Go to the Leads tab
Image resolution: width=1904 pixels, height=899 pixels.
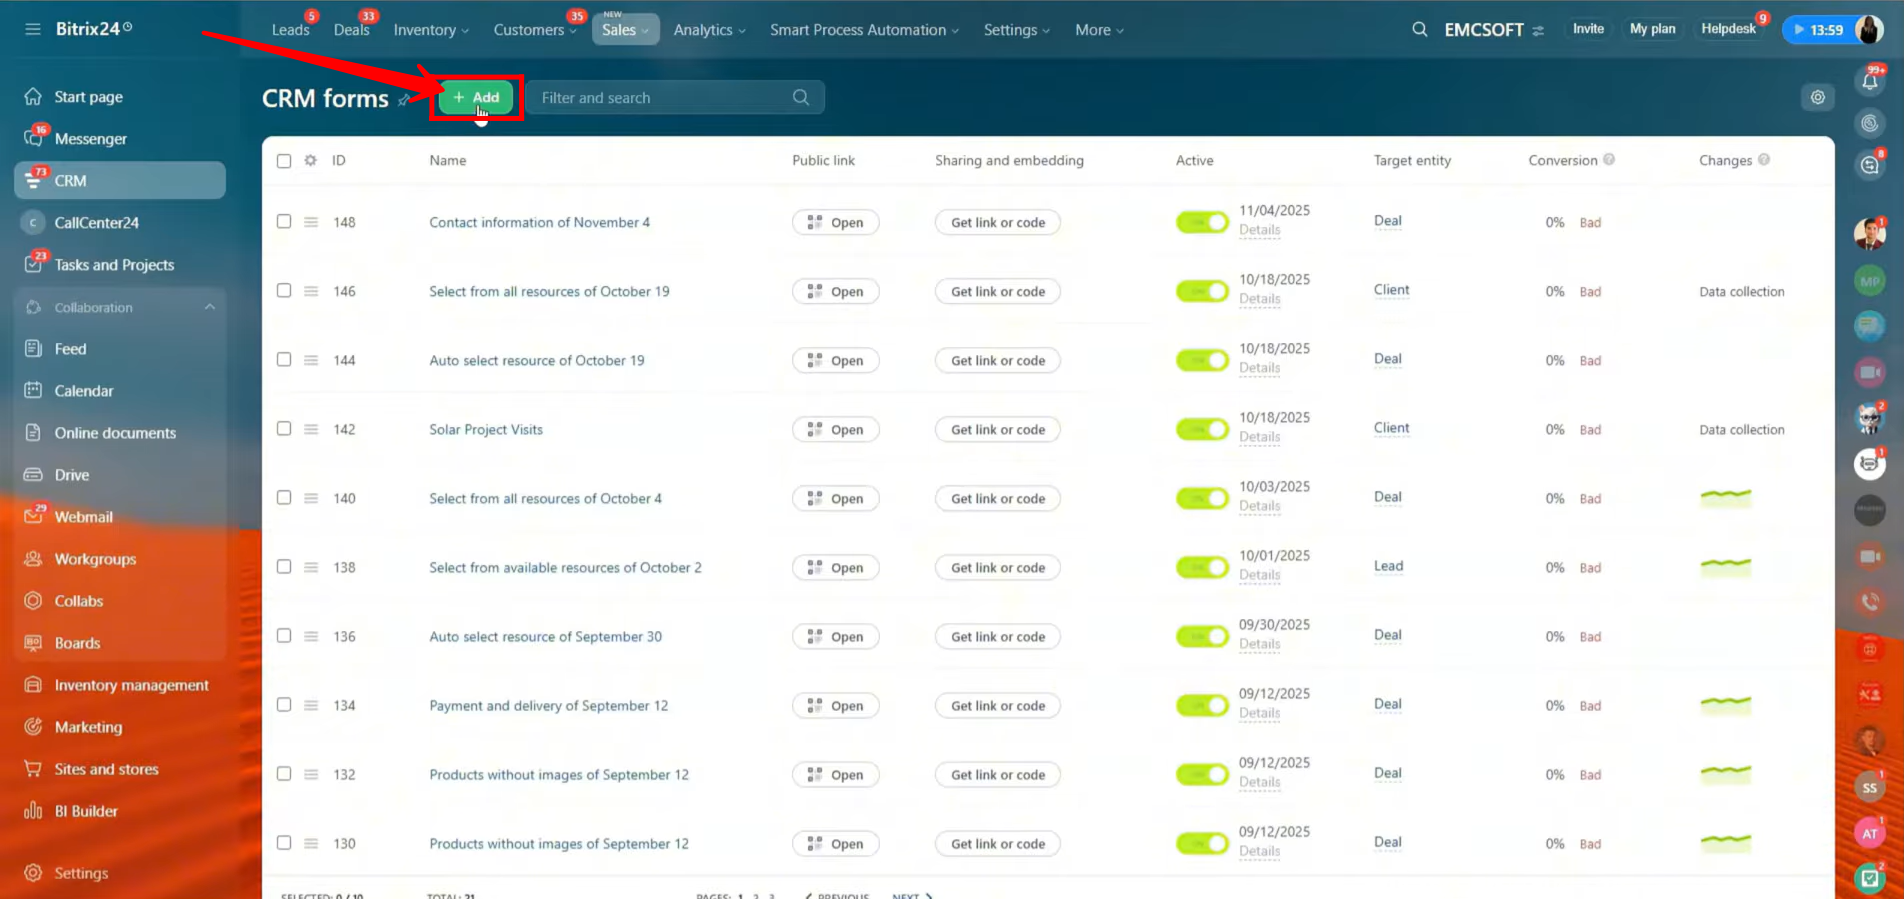pyautogui.click(x=290, y=30)
